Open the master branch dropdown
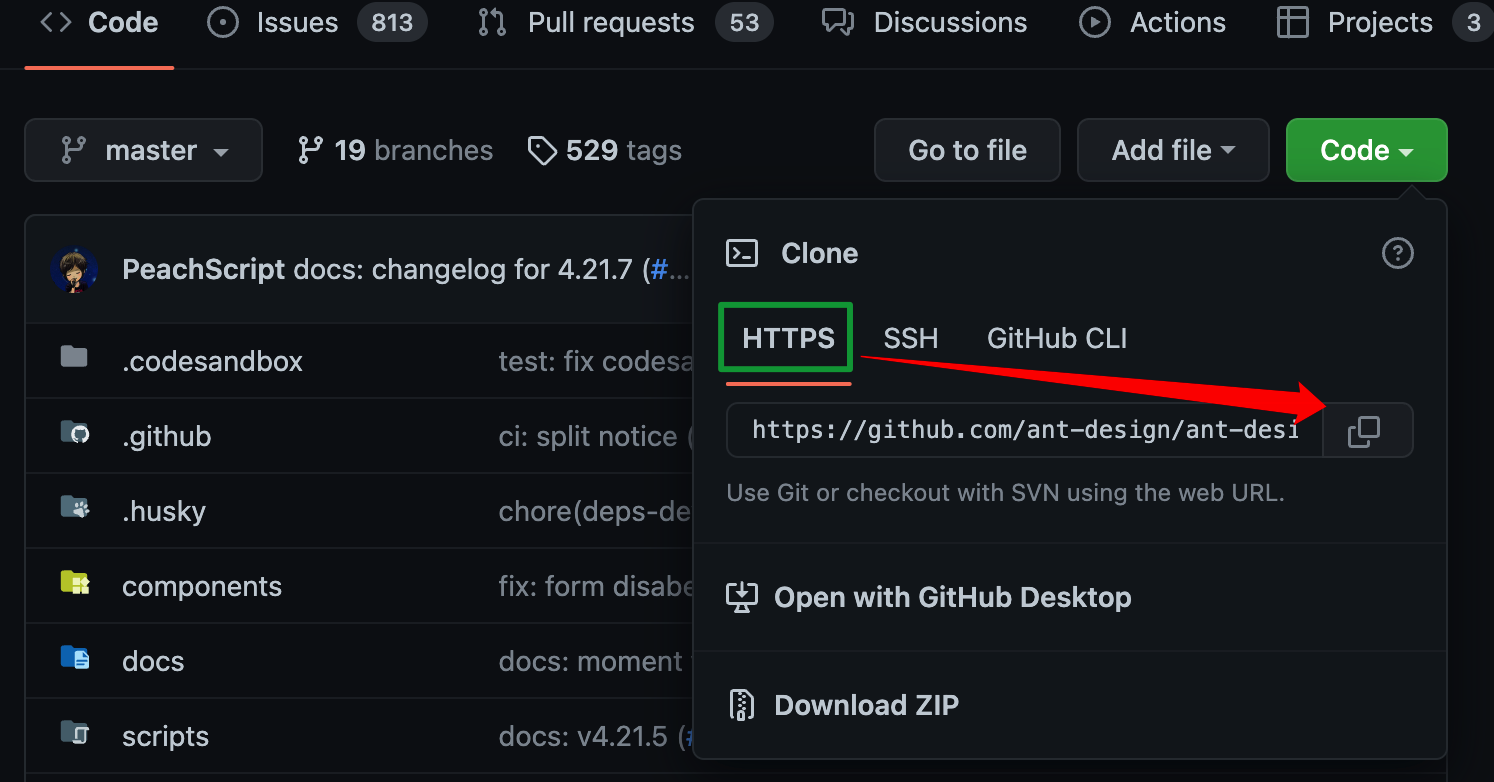 pyautogui.click(x=143, y=151)
